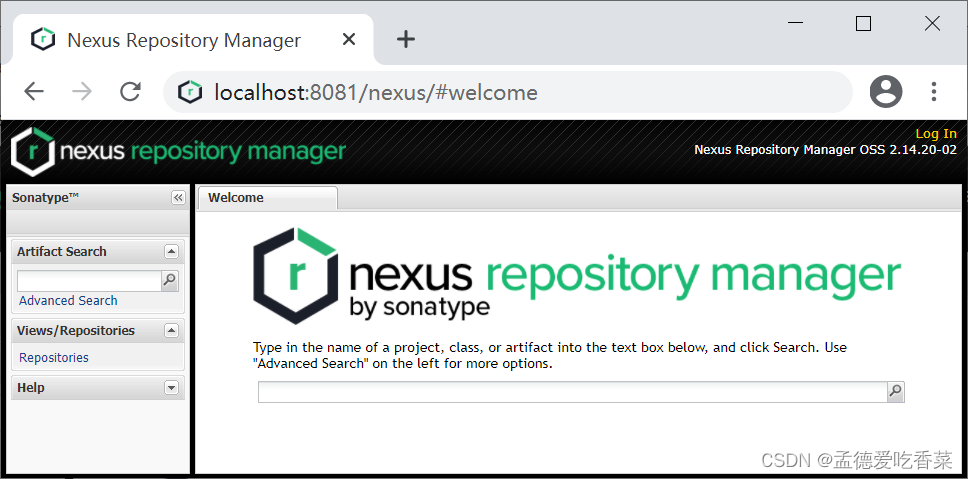Collapse the Views/Repositories panel
The image size is (968, 479).
(172, 330)
